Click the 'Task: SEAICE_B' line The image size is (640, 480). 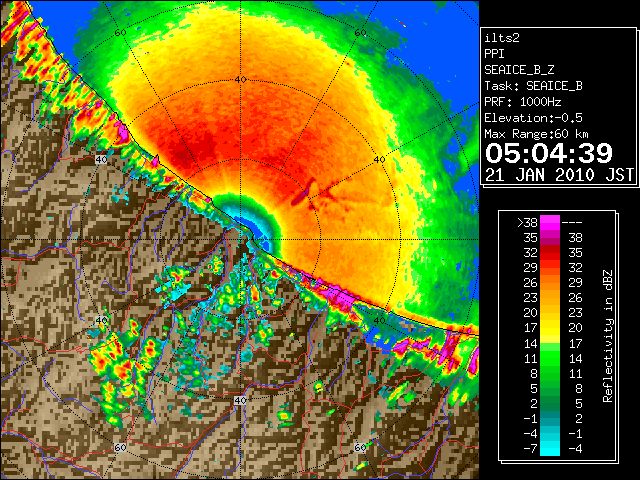533,86
